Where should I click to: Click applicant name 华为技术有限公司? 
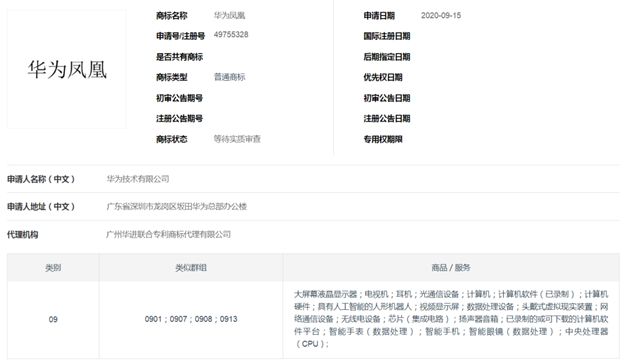click(x=138, y=179)
